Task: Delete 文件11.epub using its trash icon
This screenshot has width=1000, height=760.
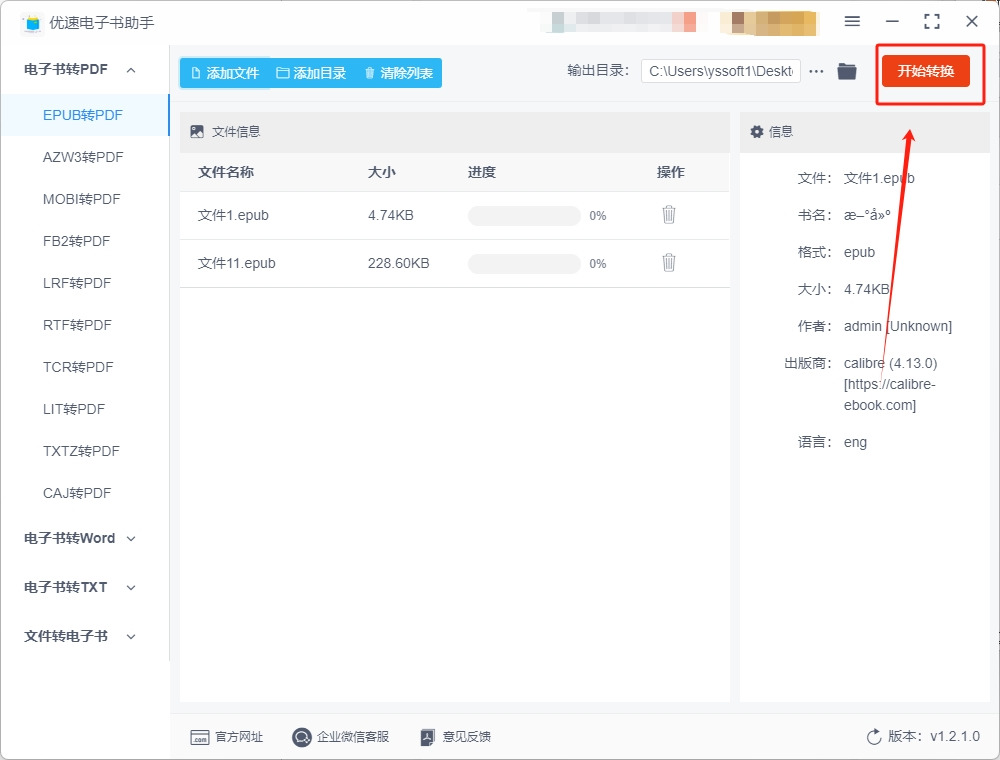Action: 669,263
